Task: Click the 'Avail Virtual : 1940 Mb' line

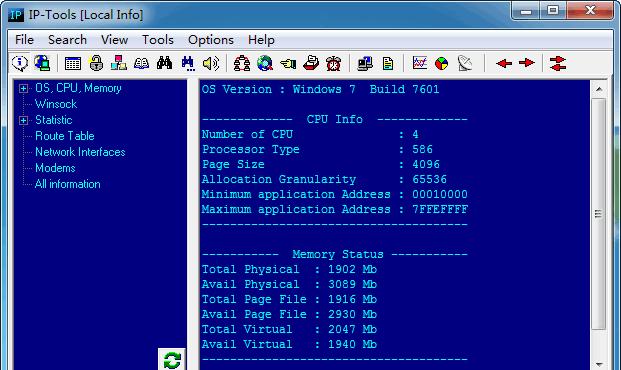Action: click(x=289, y=345)
